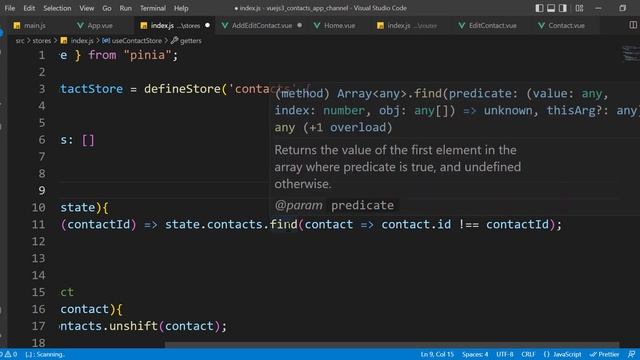Click unsaved dot on index.js stores tab
The height and width of the screenshot is (360, 640).
pos(207,25)
